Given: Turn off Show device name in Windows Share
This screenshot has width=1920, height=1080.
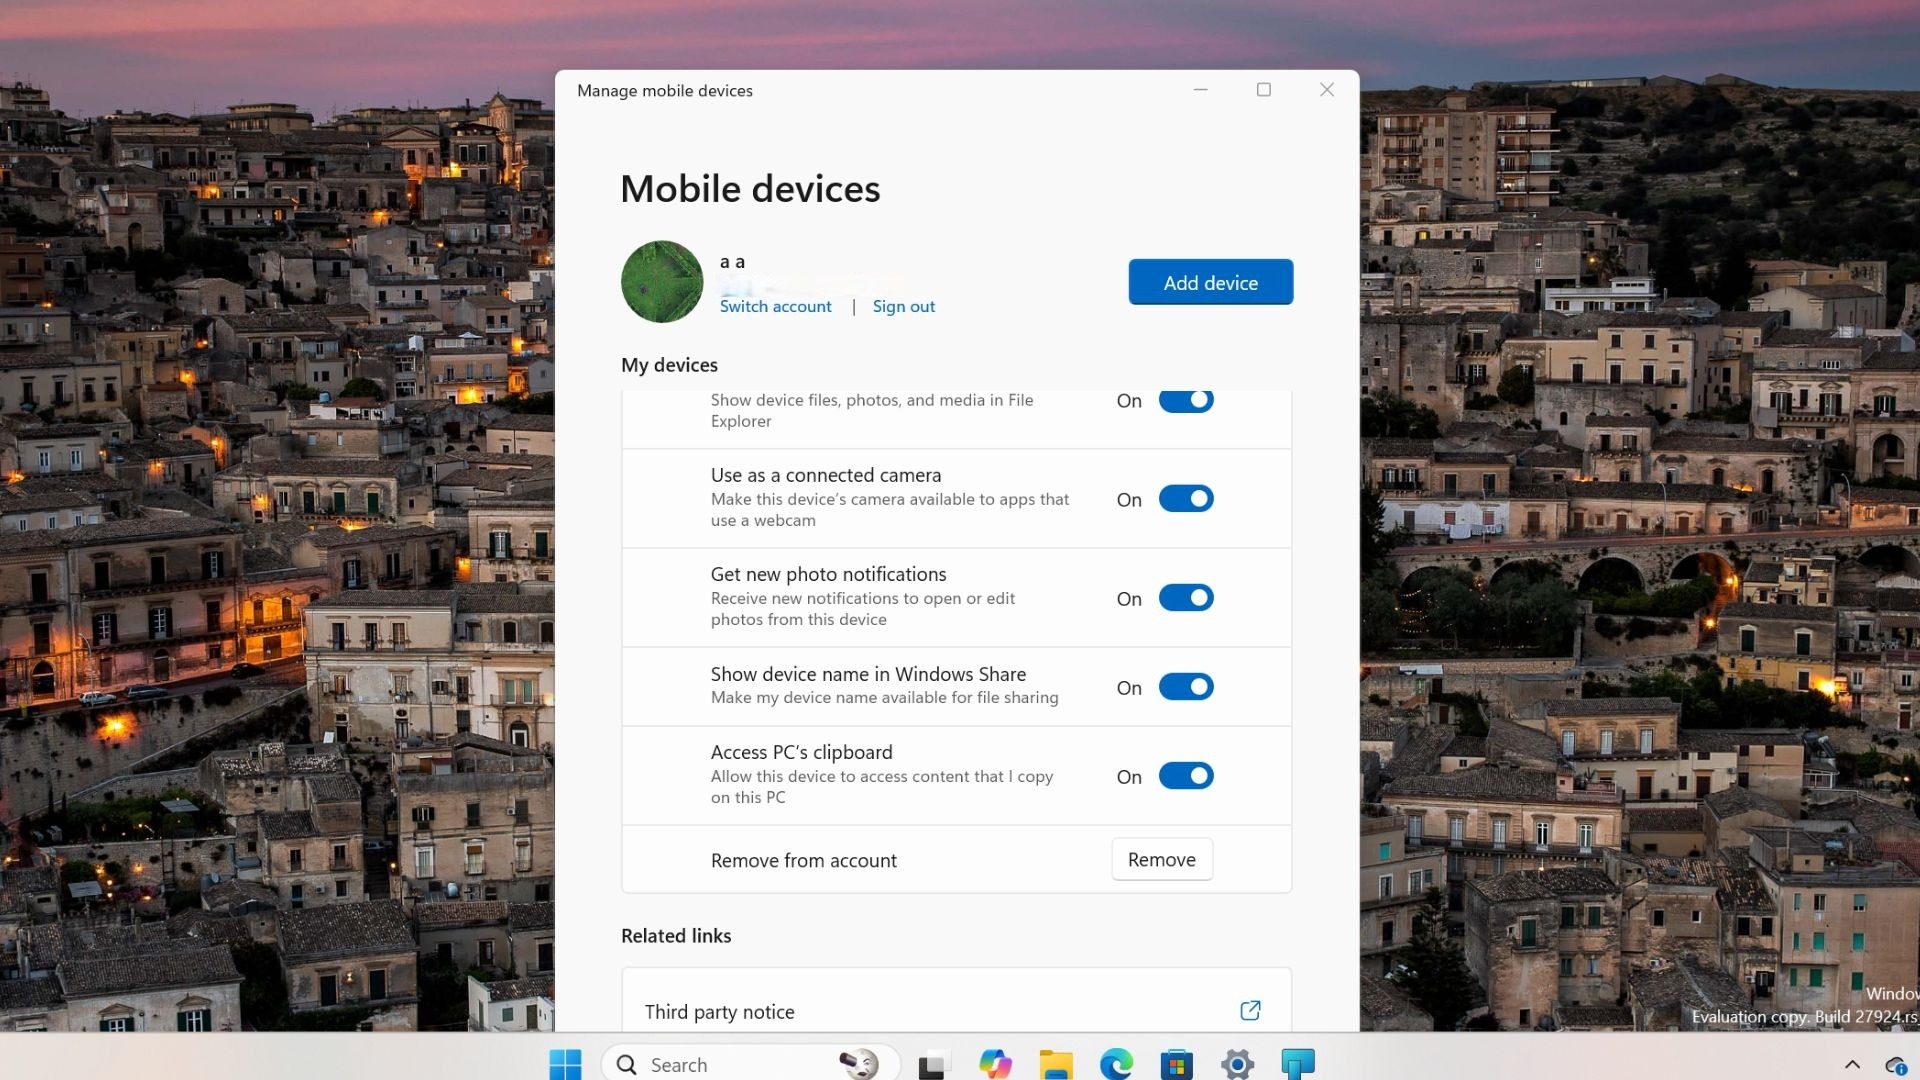Looking at the screenshot, I should pos(1185,686).
